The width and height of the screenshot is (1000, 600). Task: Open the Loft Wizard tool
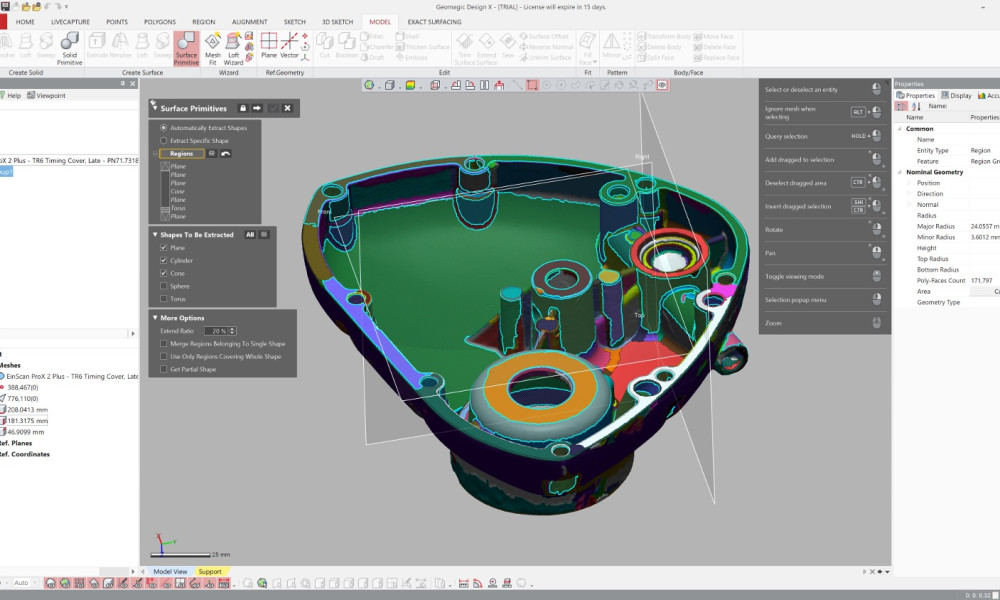(x=233, y=48)
